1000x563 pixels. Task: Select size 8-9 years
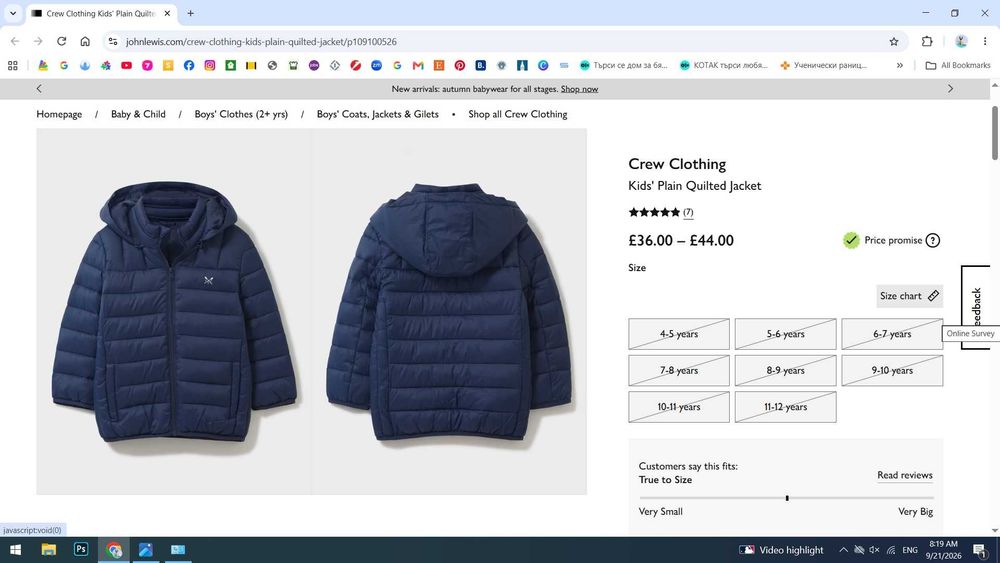(x=785, y=370)
